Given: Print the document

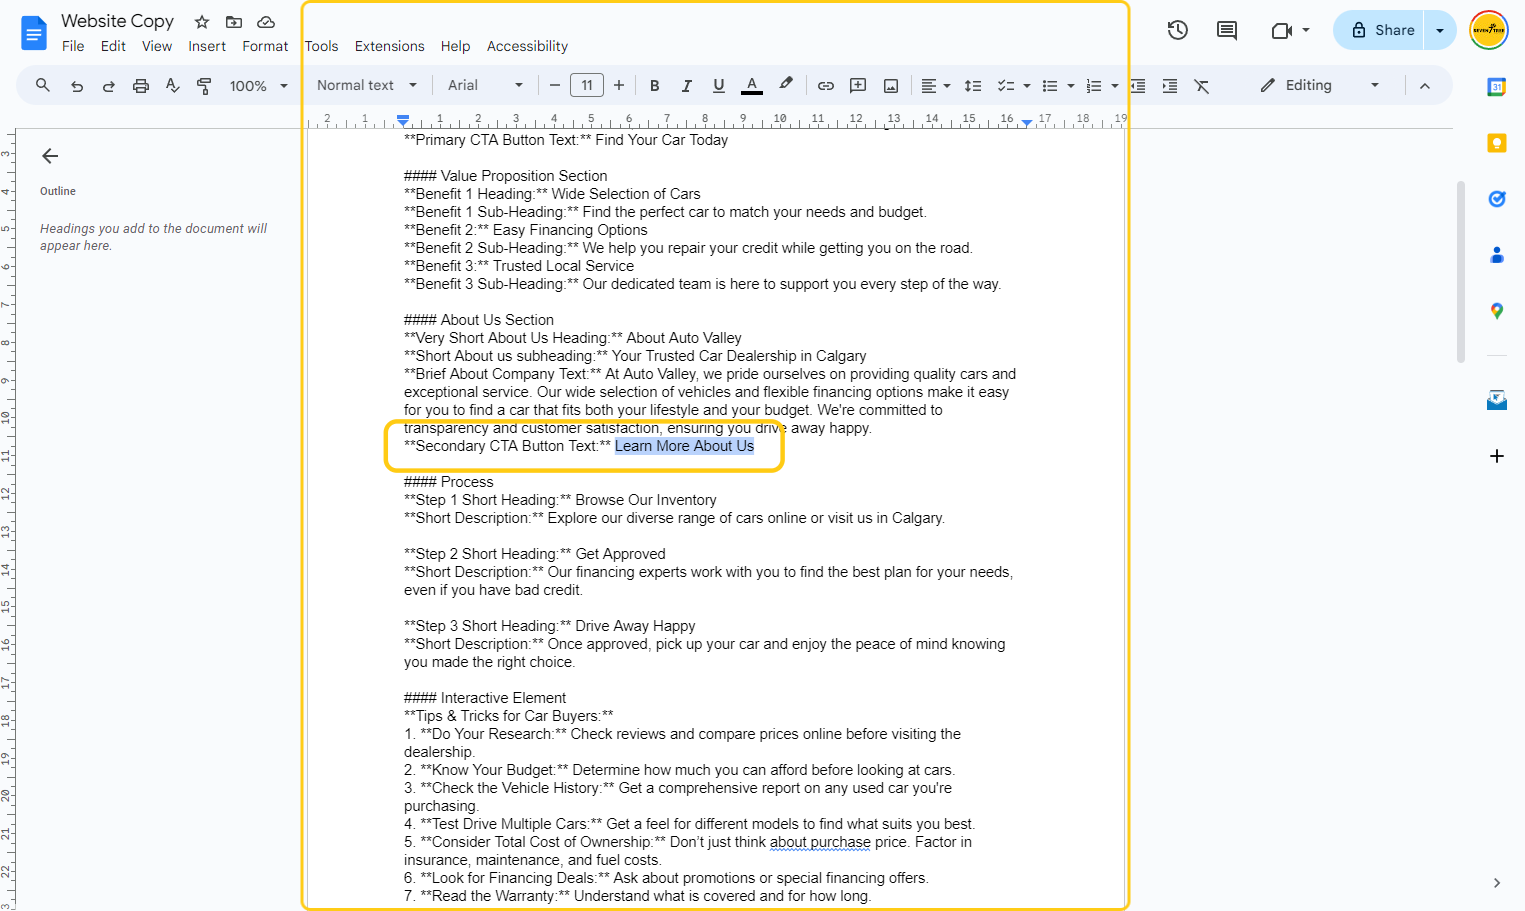Looking at the screenshot, I should tap(141, 86).
